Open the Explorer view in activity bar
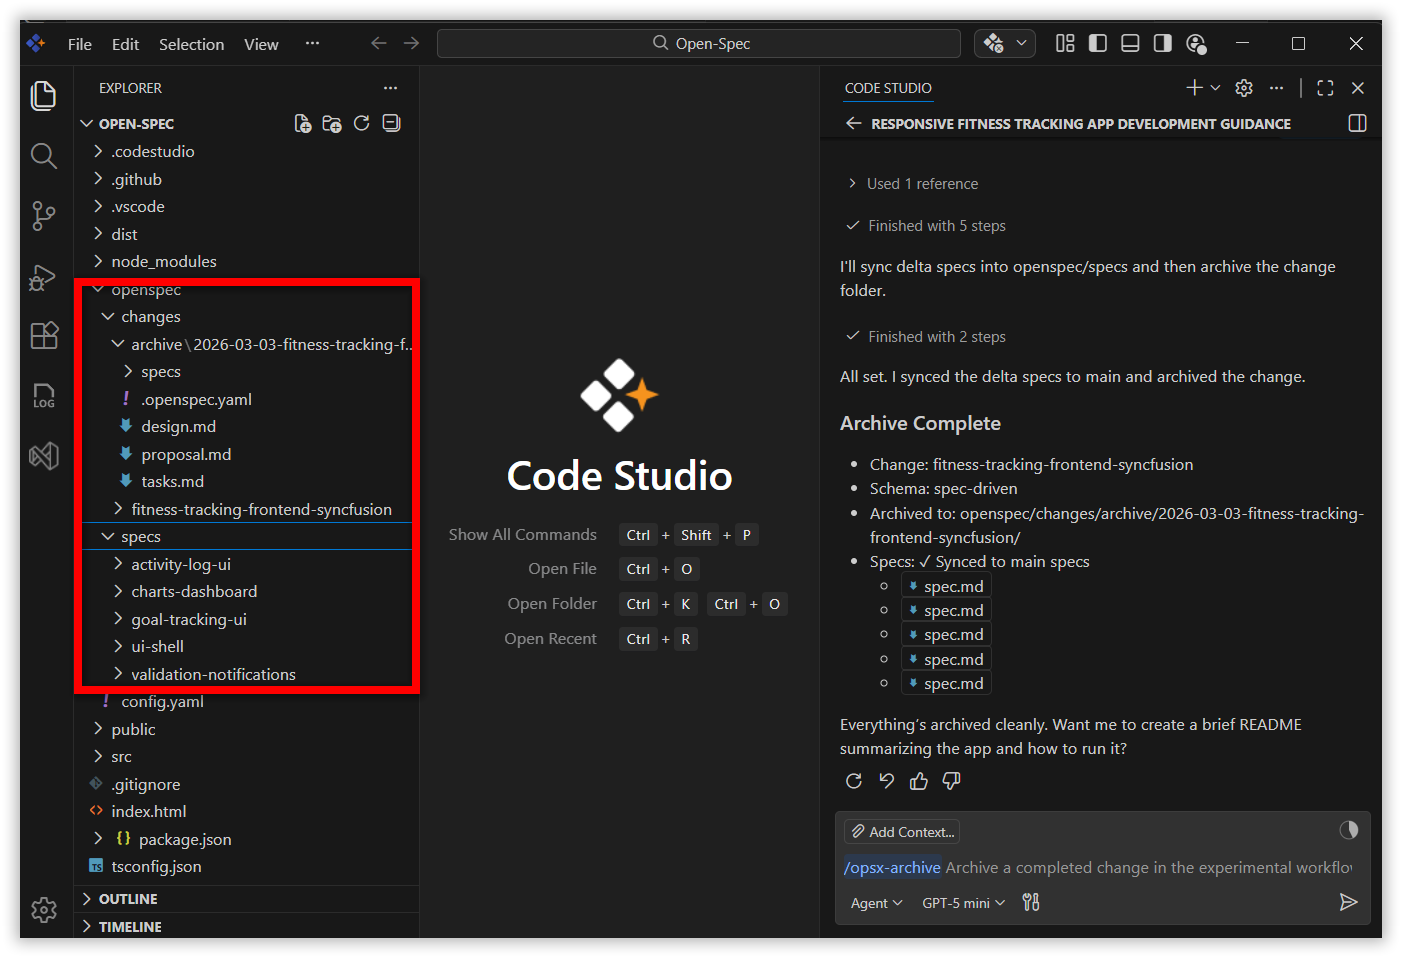 (44, 96)
